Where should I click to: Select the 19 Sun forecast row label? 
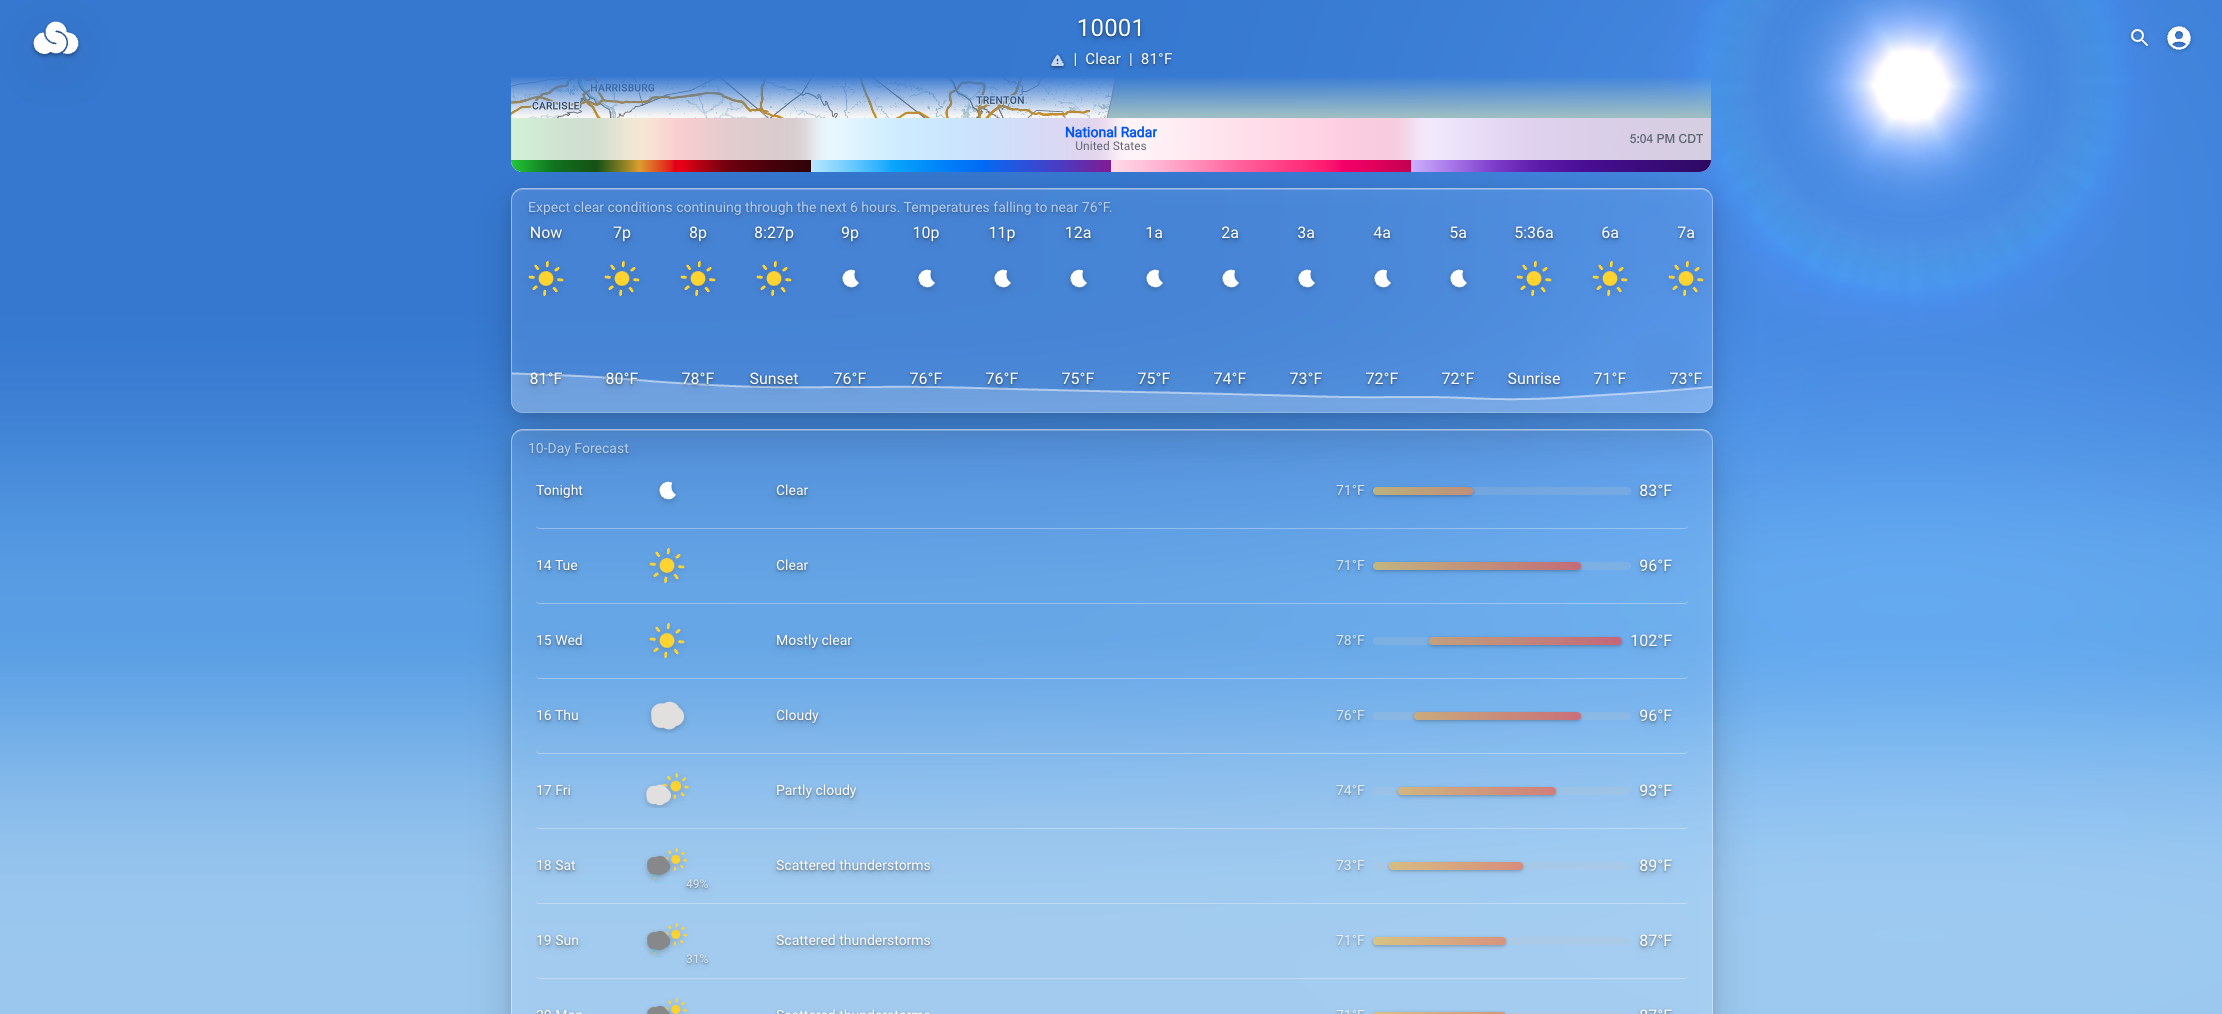[557, 941]
